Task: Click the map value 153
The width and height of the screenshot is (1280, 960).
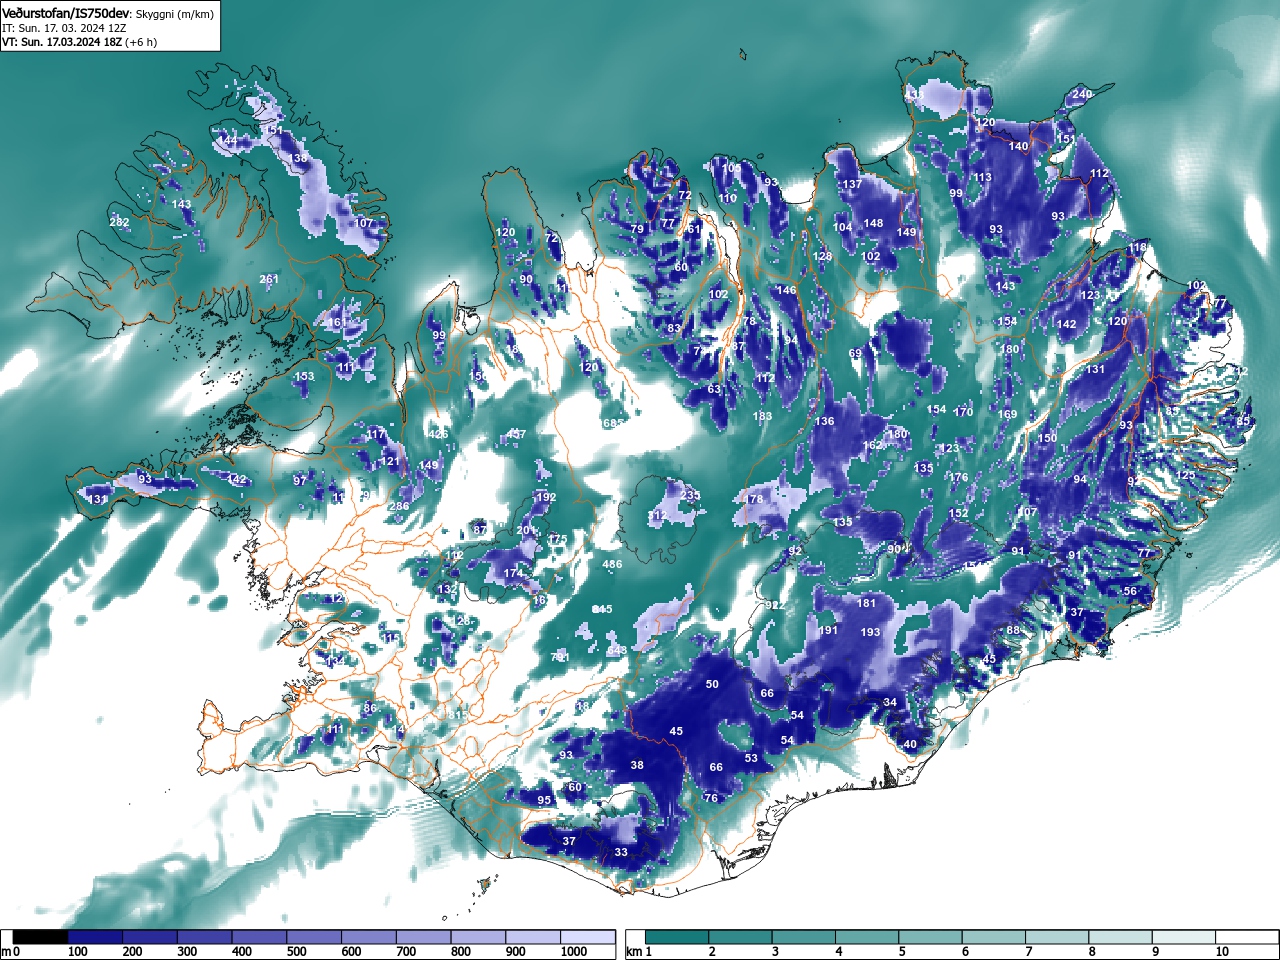Action: click(304, 377)
